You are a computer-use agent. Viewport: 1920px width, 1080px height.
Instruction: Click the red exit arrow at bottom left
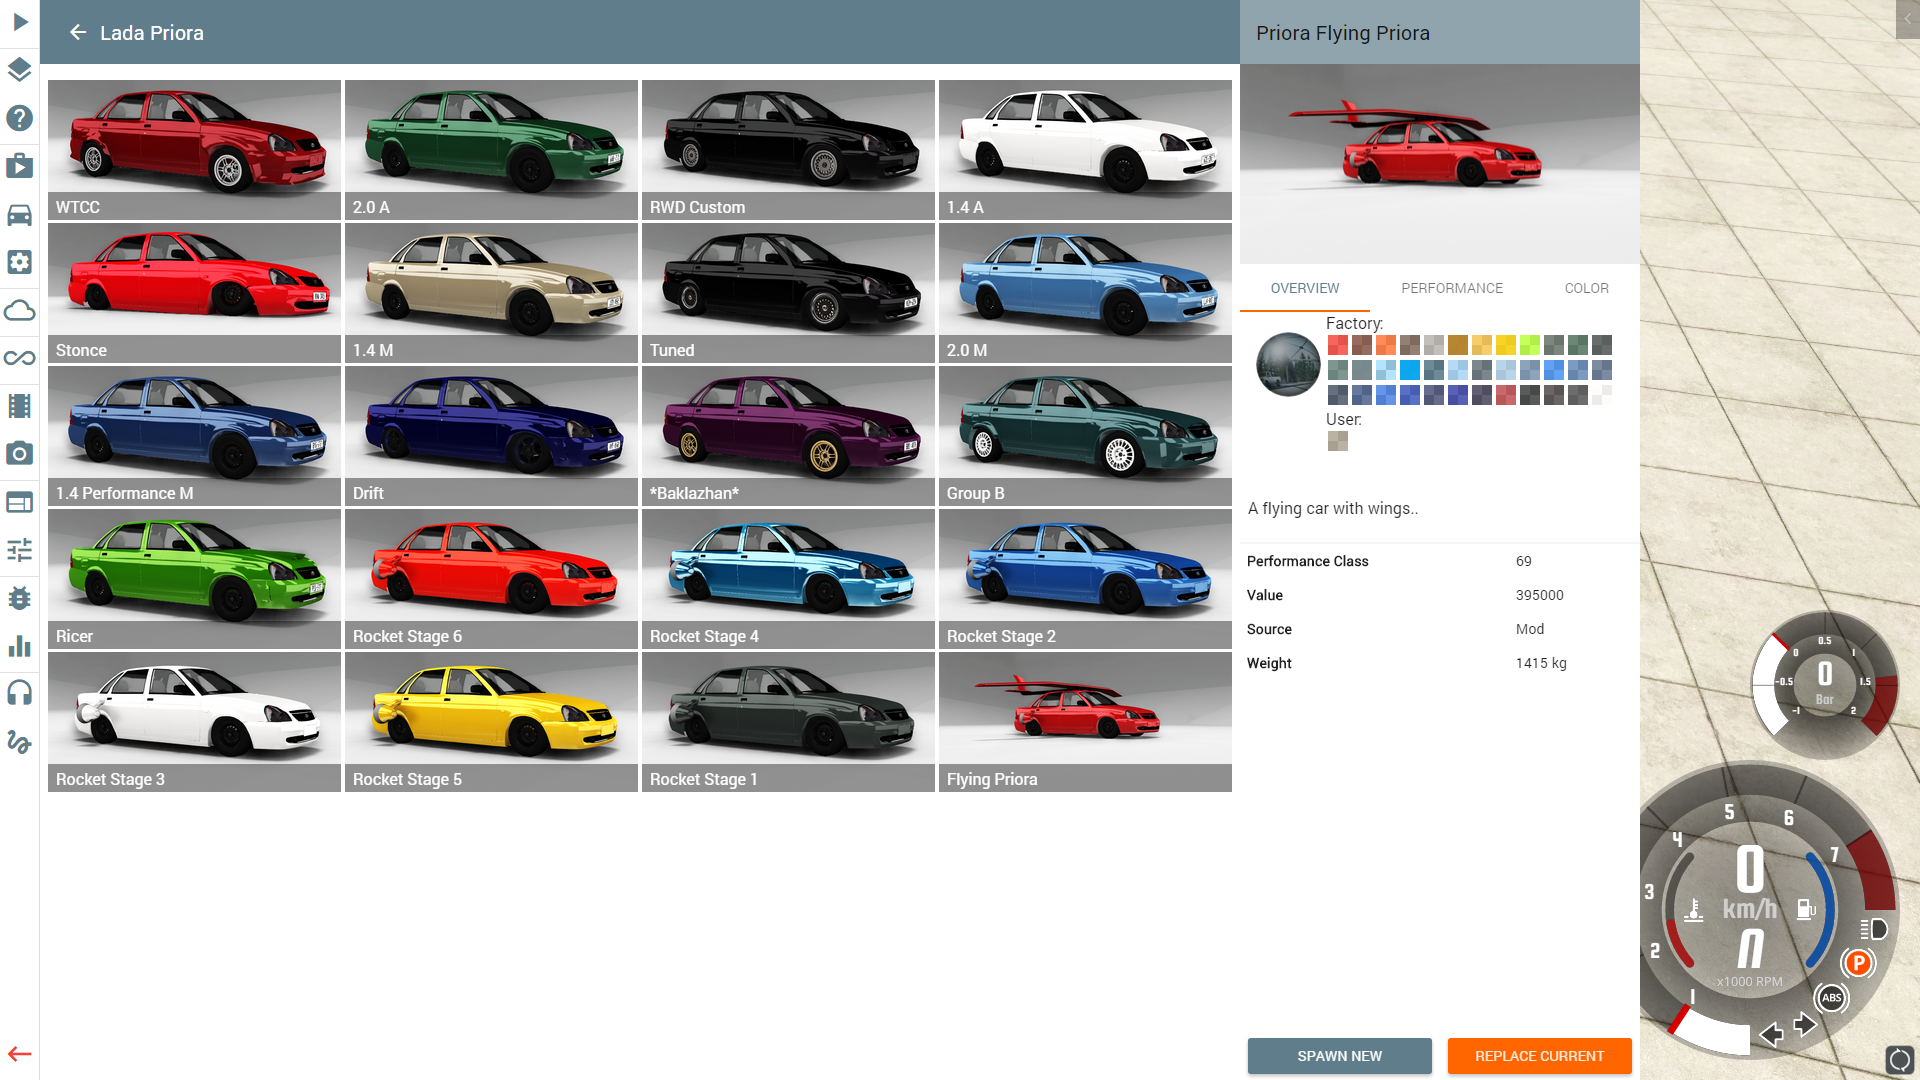(20, 1054)
